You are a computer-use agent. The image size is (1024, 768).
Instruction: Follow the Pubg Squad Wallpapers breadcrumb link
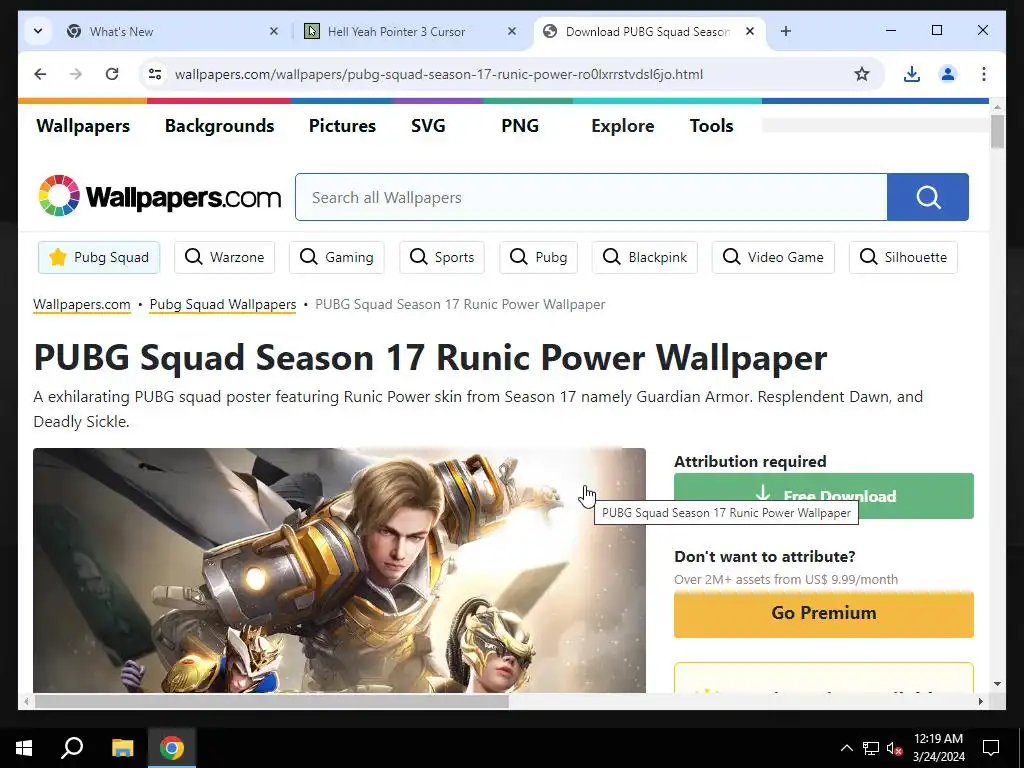(x=223, y=304)
